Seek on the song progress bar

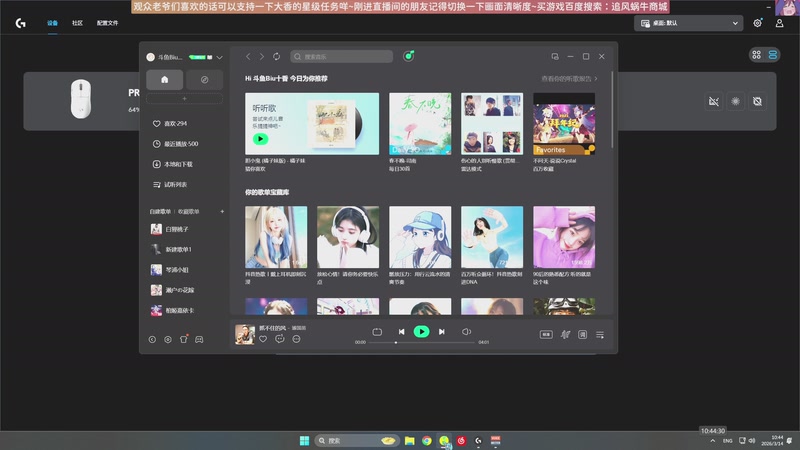coord(422,342)
